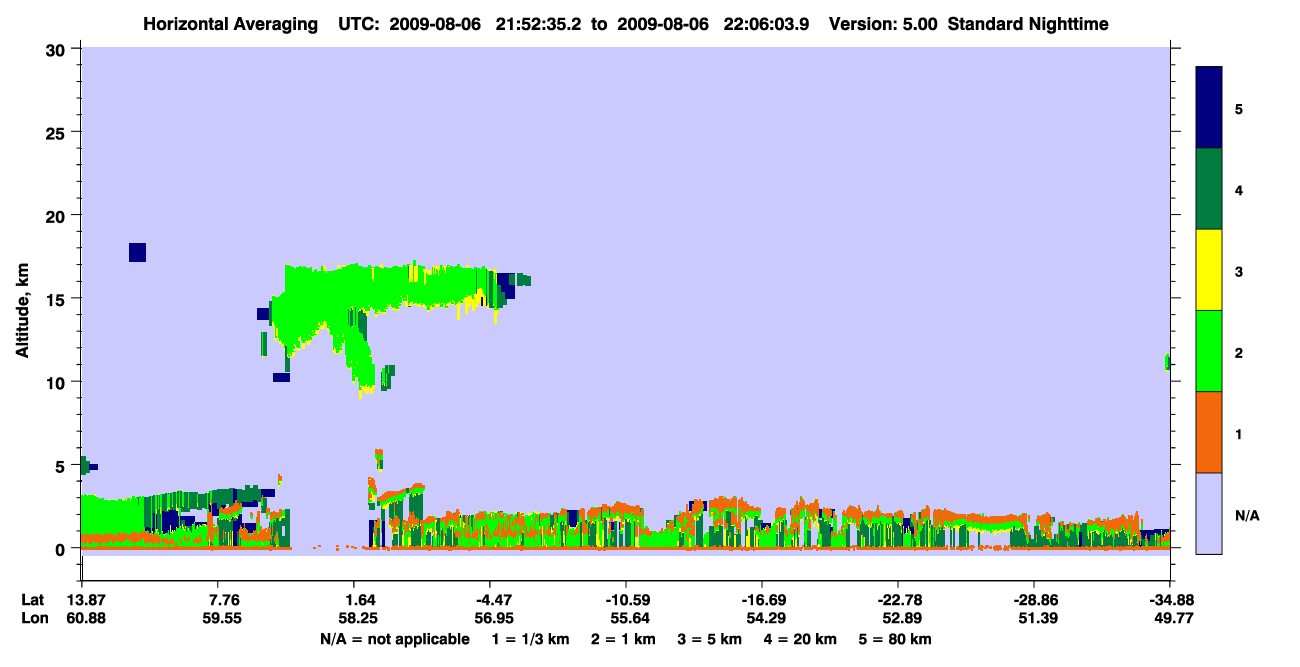The height and width of the screenshot is (667, 1300).
Task: Click the bright green color bar segment for level 2
Action: click(x=1209, y=351)
